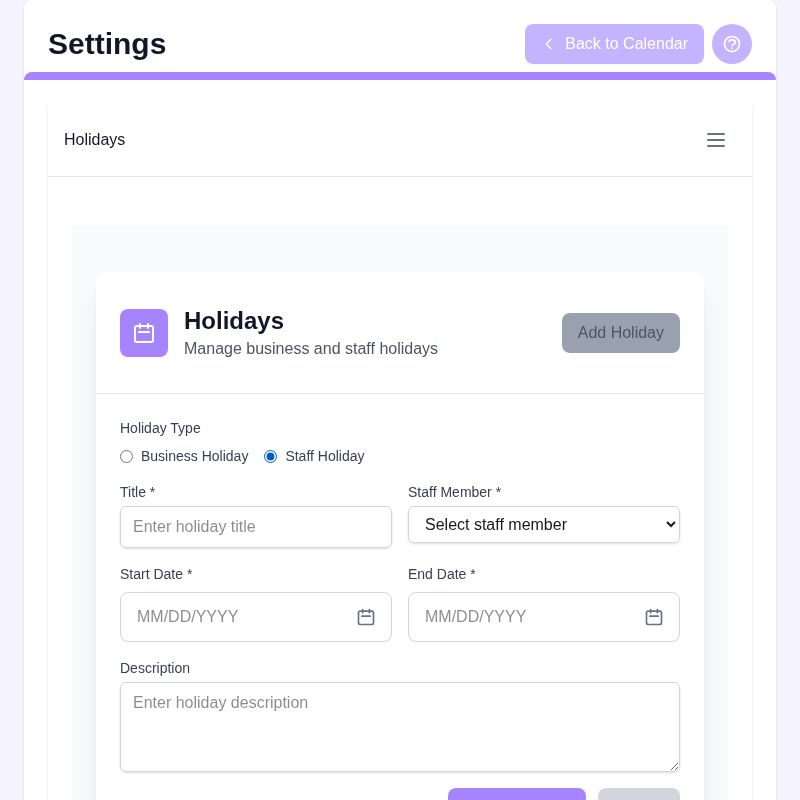Open the hamburger menu icon beside Holidays
Screen dimensions: 800x800
(x=716, y=140)
